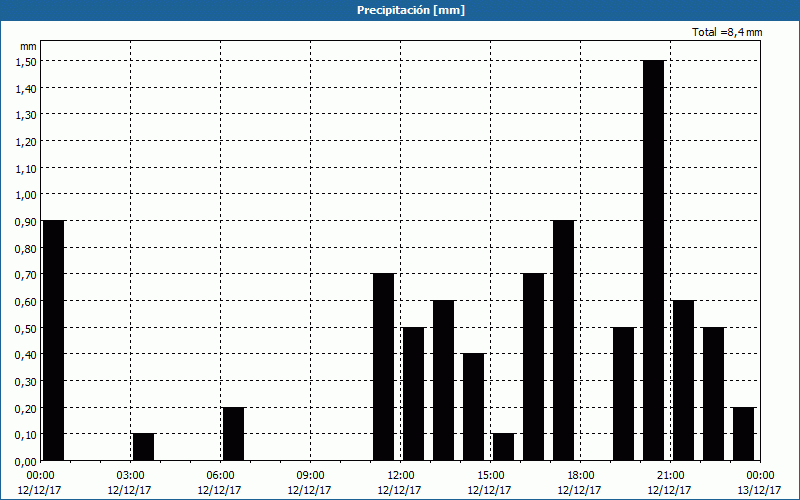Click the 0,60 y-axis value
Screen dimensions: 800x500
[x=26, y=302]
